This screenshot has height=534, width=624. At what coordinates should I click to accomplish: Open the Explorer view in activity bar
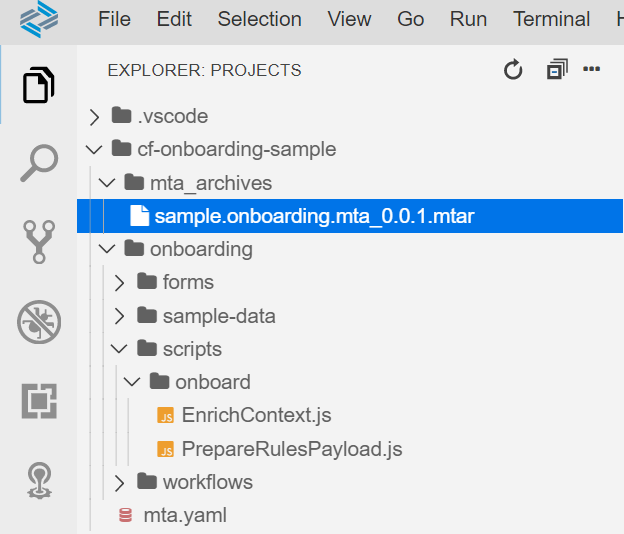(39, 85)
